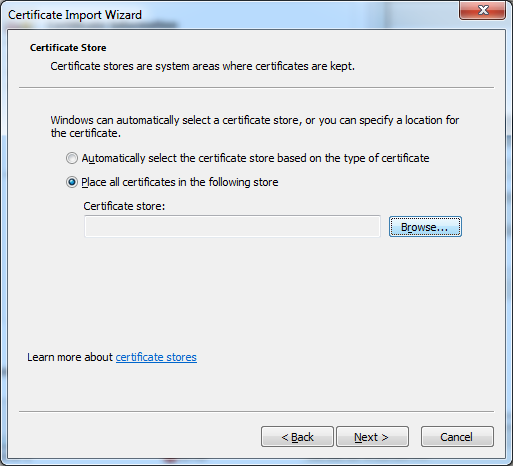
Task: Select the Place all certificates radio button
Action: [x=72, y=182]
